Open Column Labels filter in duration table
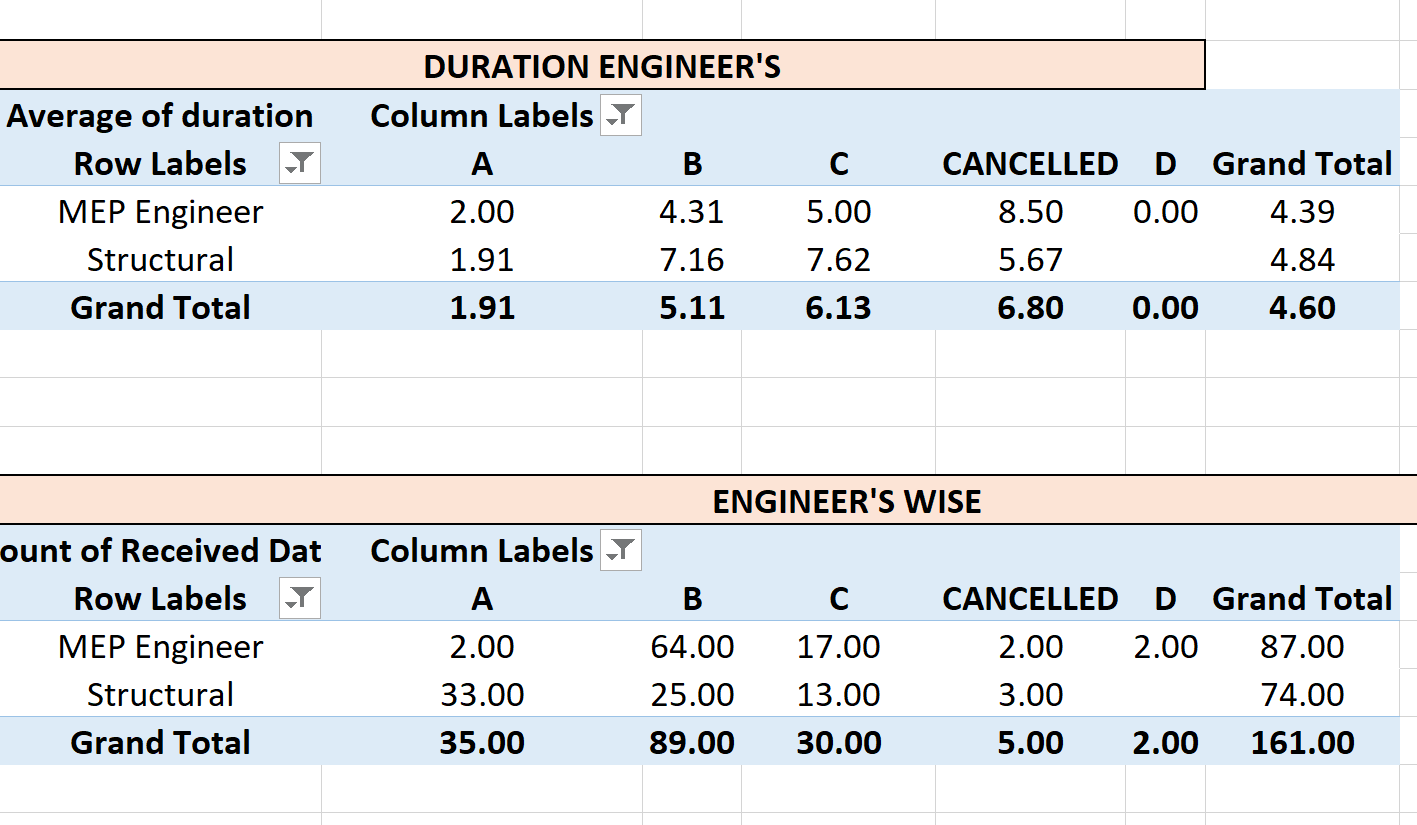Viewport: 1417px width, 825px height. [621, 116]
